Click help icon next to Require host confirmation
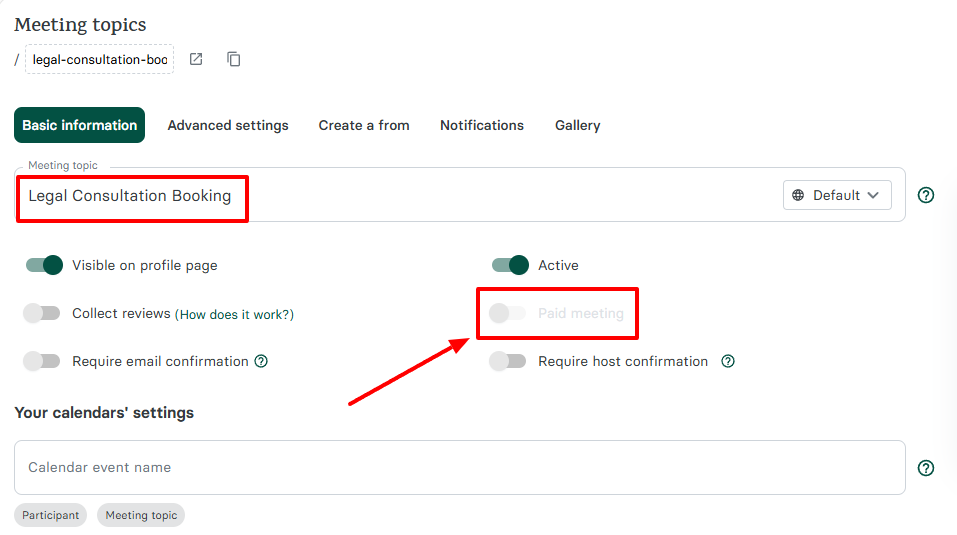Viewport: 957px width, 535px height. 728,361
